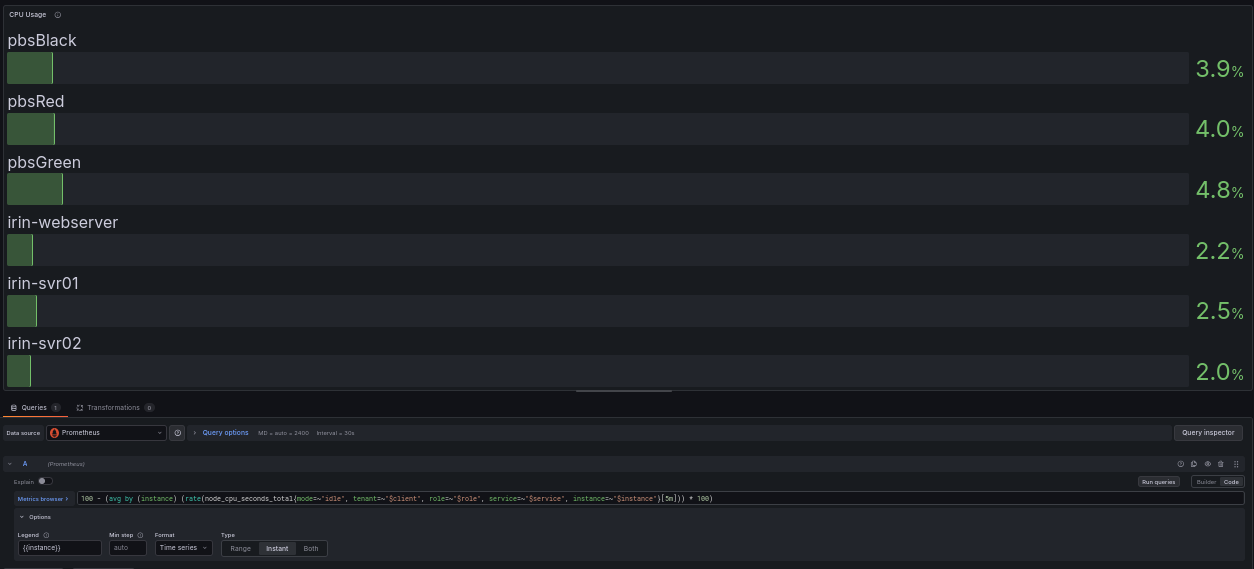This screenshot has width=1254, height=569.
Task: Click the pbsBlack CPU bar gauge
Action: click(x=598, y=68)
